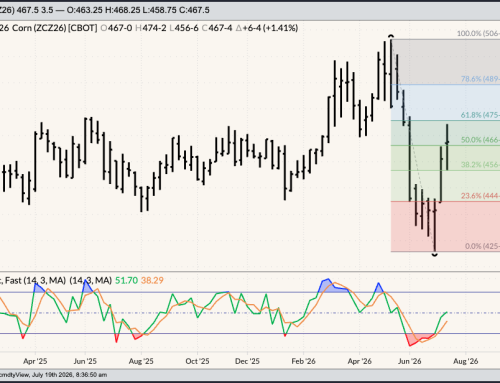The image size is (500, 383).
Task: Select the 38.2% Fibonacci level label
Action: (x=480, y=164)
